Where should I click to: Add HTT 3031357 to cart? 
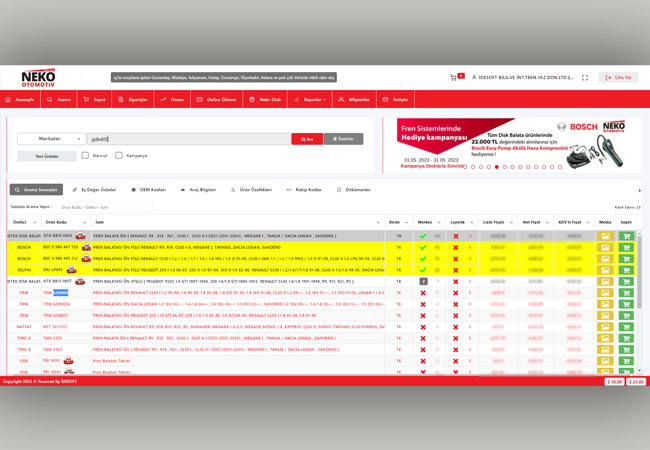[626, 327]
